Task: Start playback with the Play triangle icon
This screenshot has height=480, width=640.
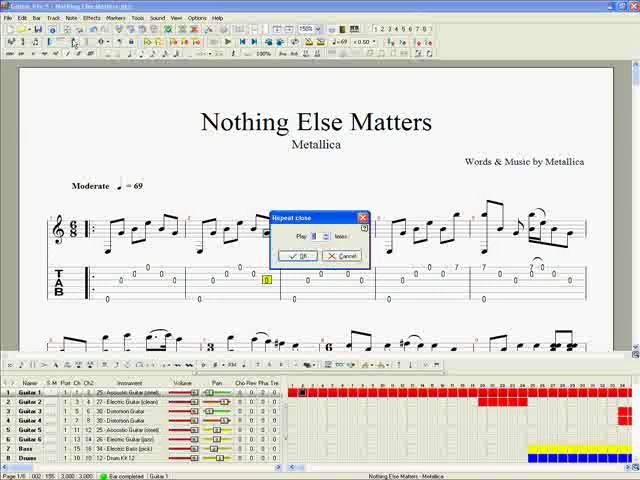Action: coord(228,42)
